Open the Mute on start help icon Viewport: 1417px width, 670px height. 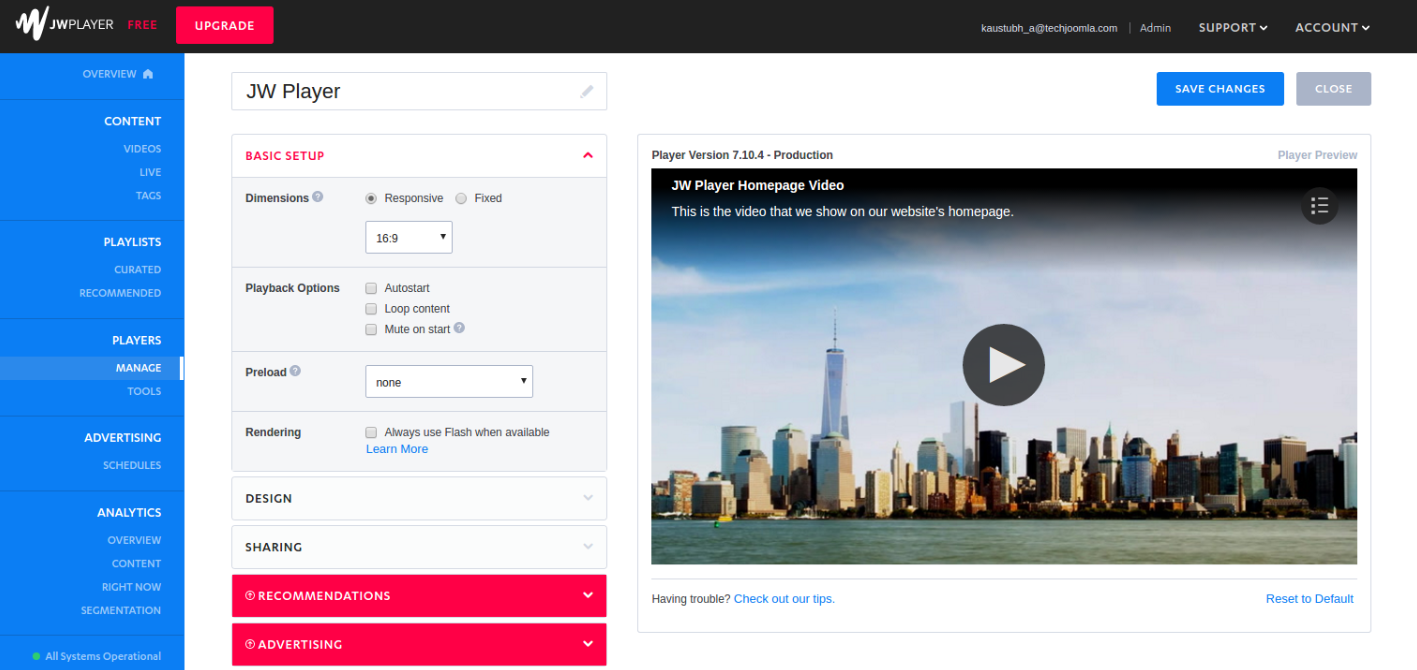point(459,328)
